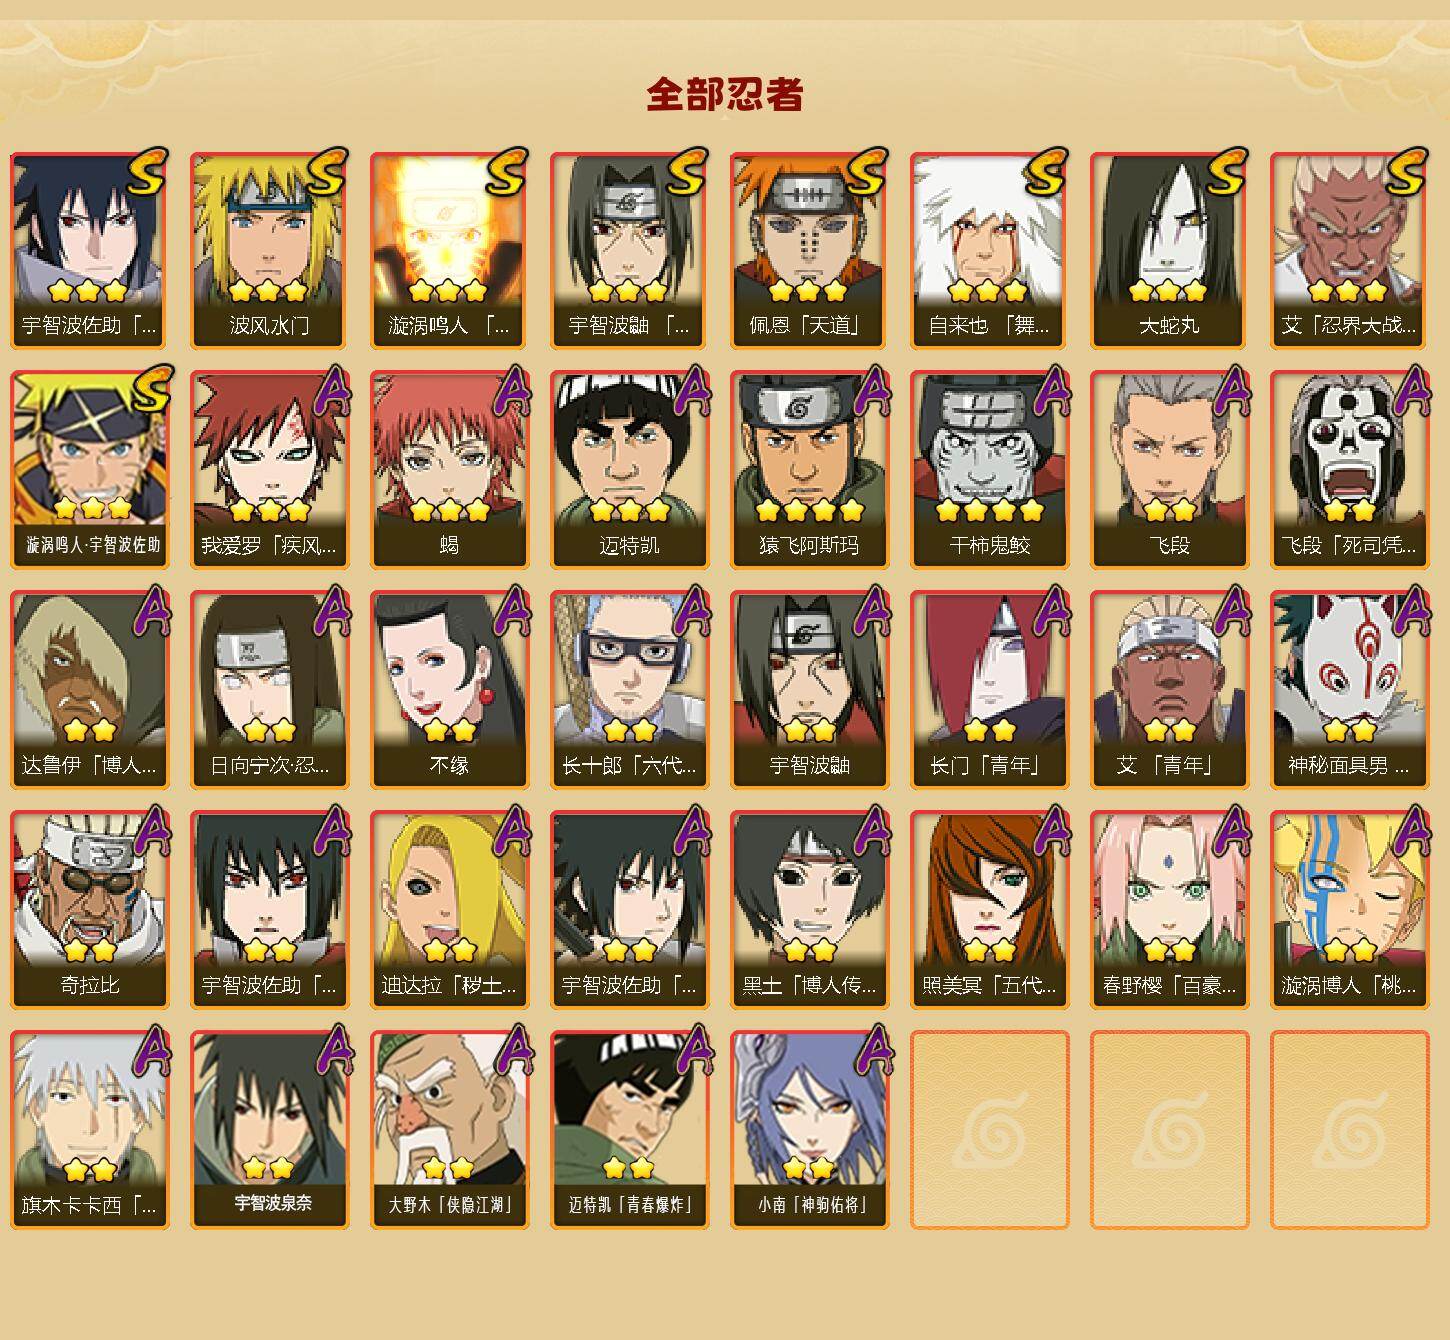
Task: Select the 大野木「侠隐江湖」 card
Action: tap(449, 1130)
